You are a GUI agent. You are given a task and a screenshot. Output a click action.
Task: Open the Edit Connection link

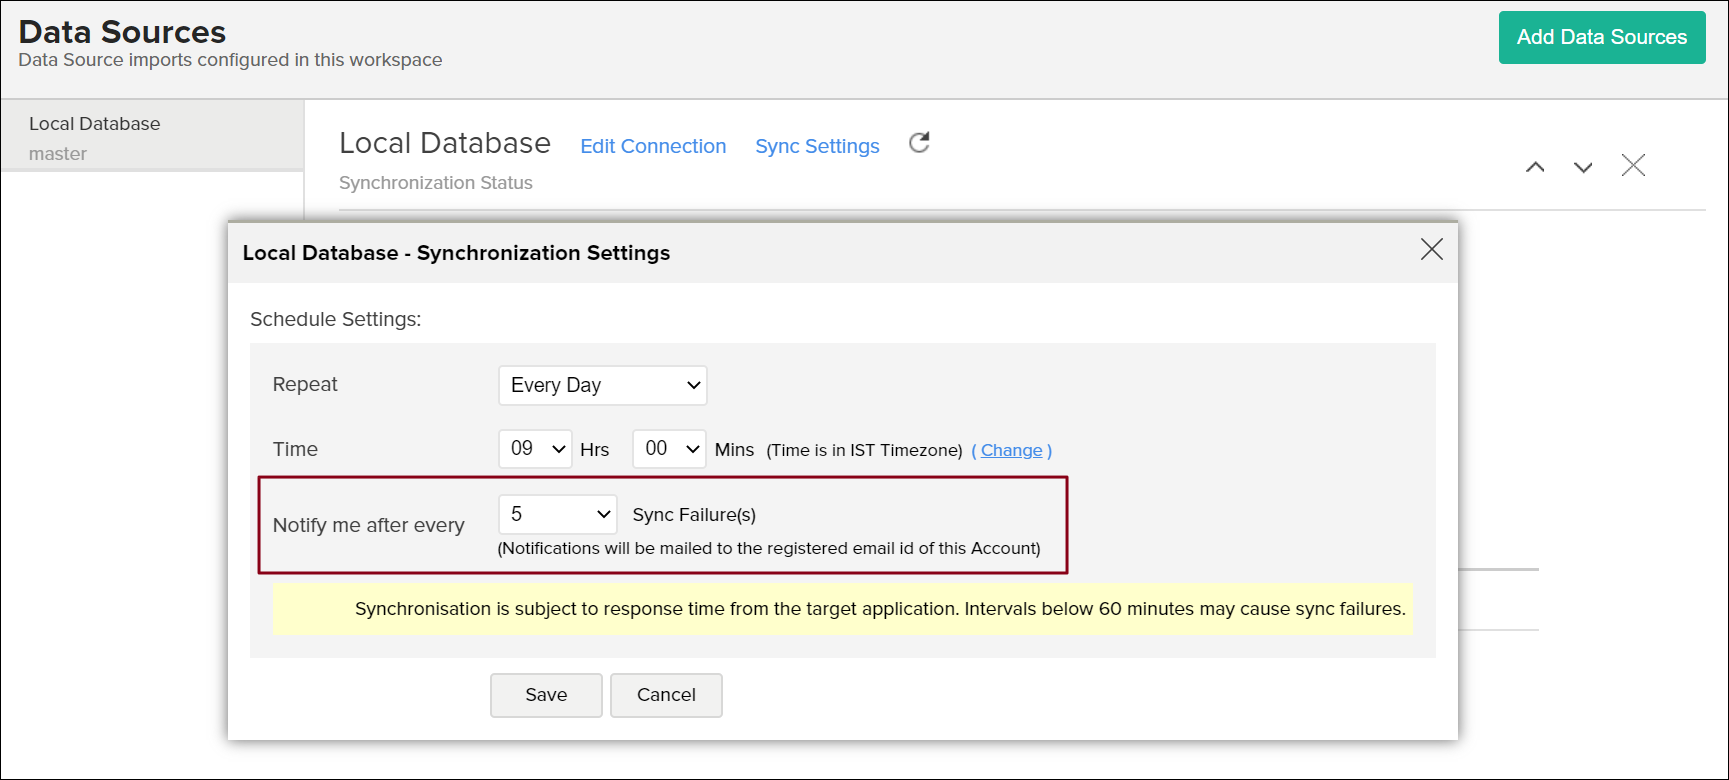[x=653, y=146]
